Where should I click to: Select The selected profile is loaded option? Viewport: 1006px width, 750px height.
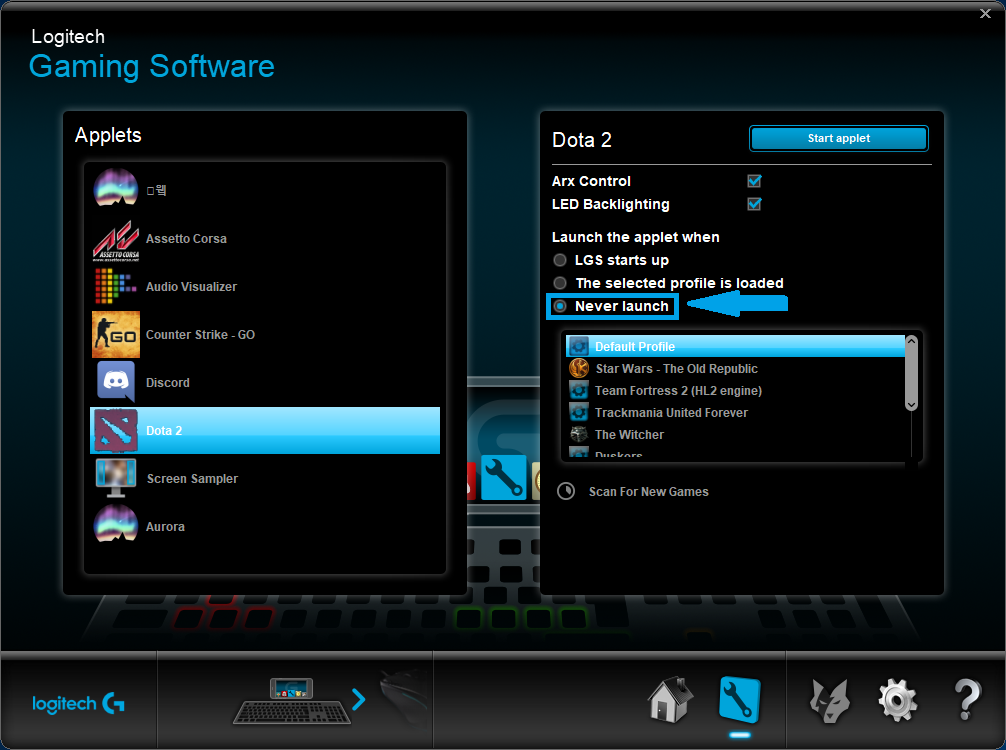point(560,283)
